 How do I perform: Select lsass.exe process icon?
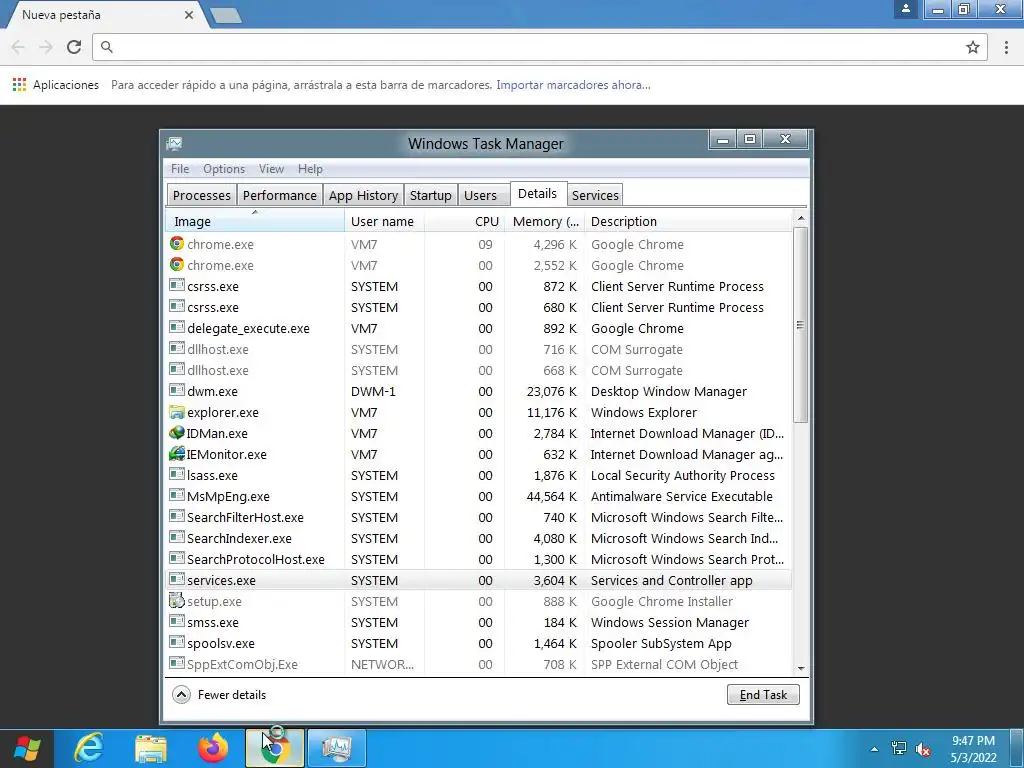click(176, 475)
